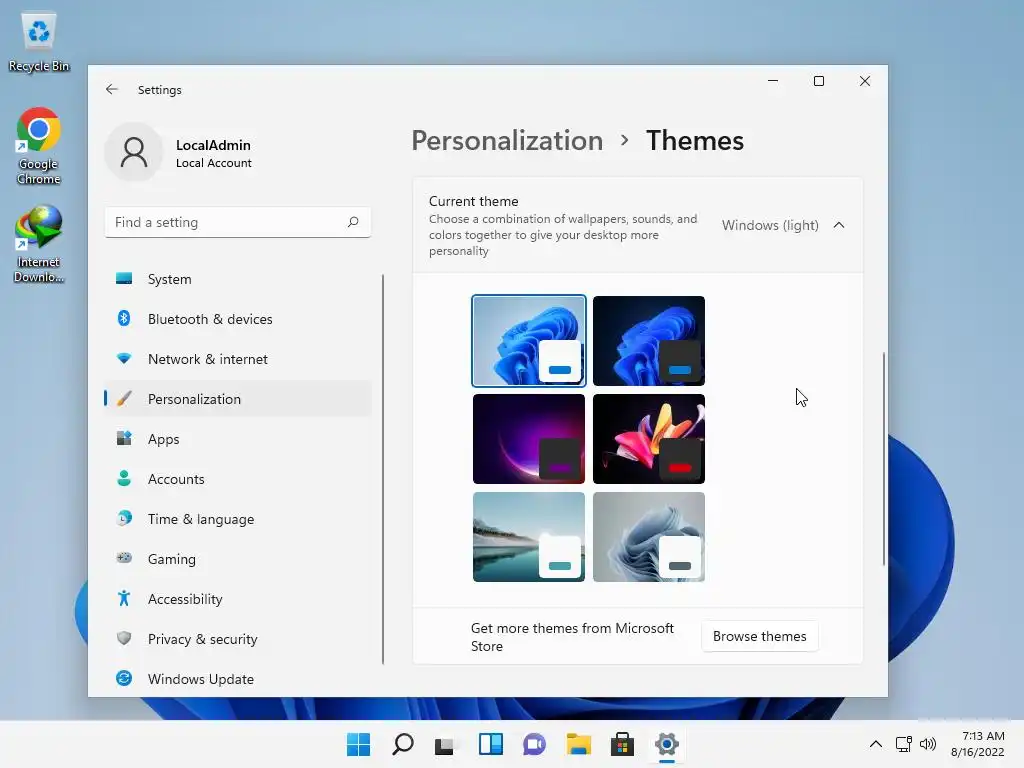Screen dimensions: 1024x768
Task: Select the gray Flow theme thumbnail
Action: tap(648, 537)
